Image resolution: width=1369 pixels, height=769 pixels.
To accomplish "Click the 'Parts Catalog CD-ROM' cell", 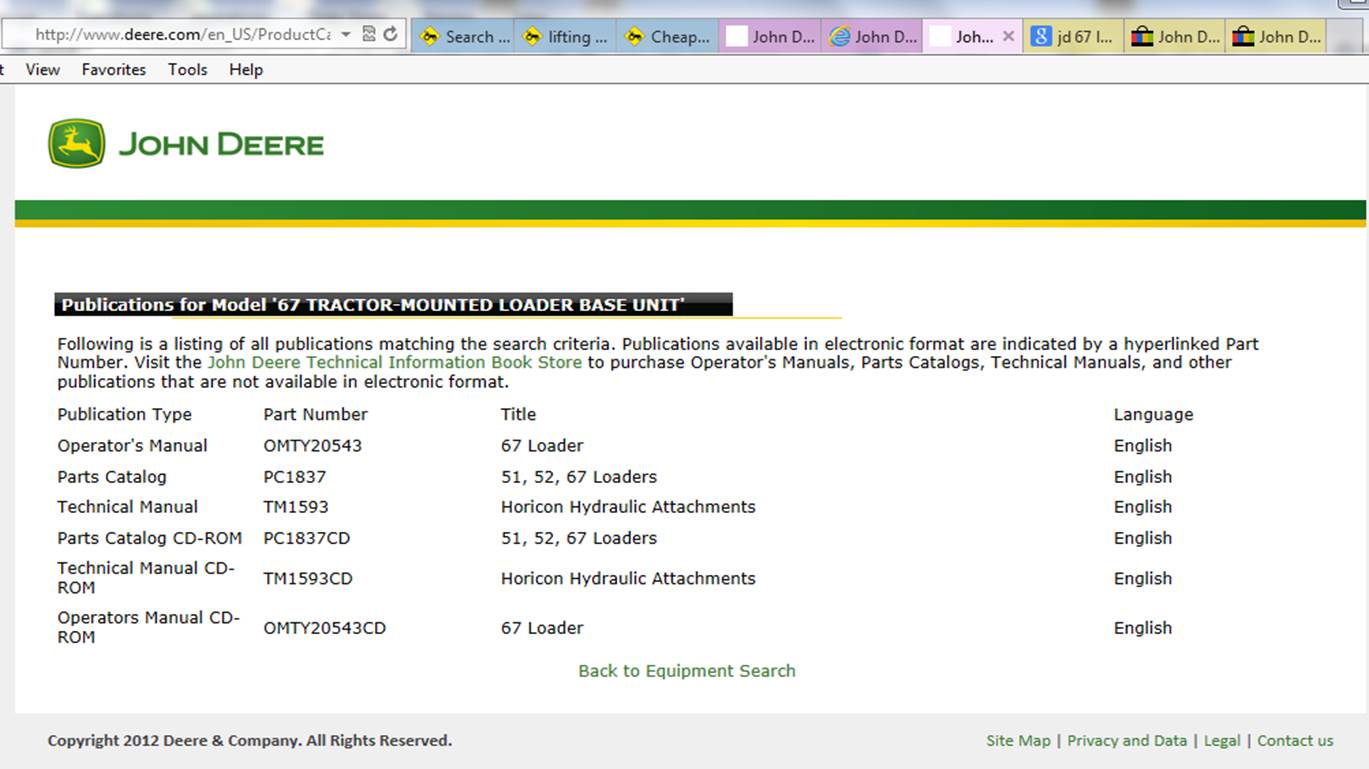I will pos(150,538).
